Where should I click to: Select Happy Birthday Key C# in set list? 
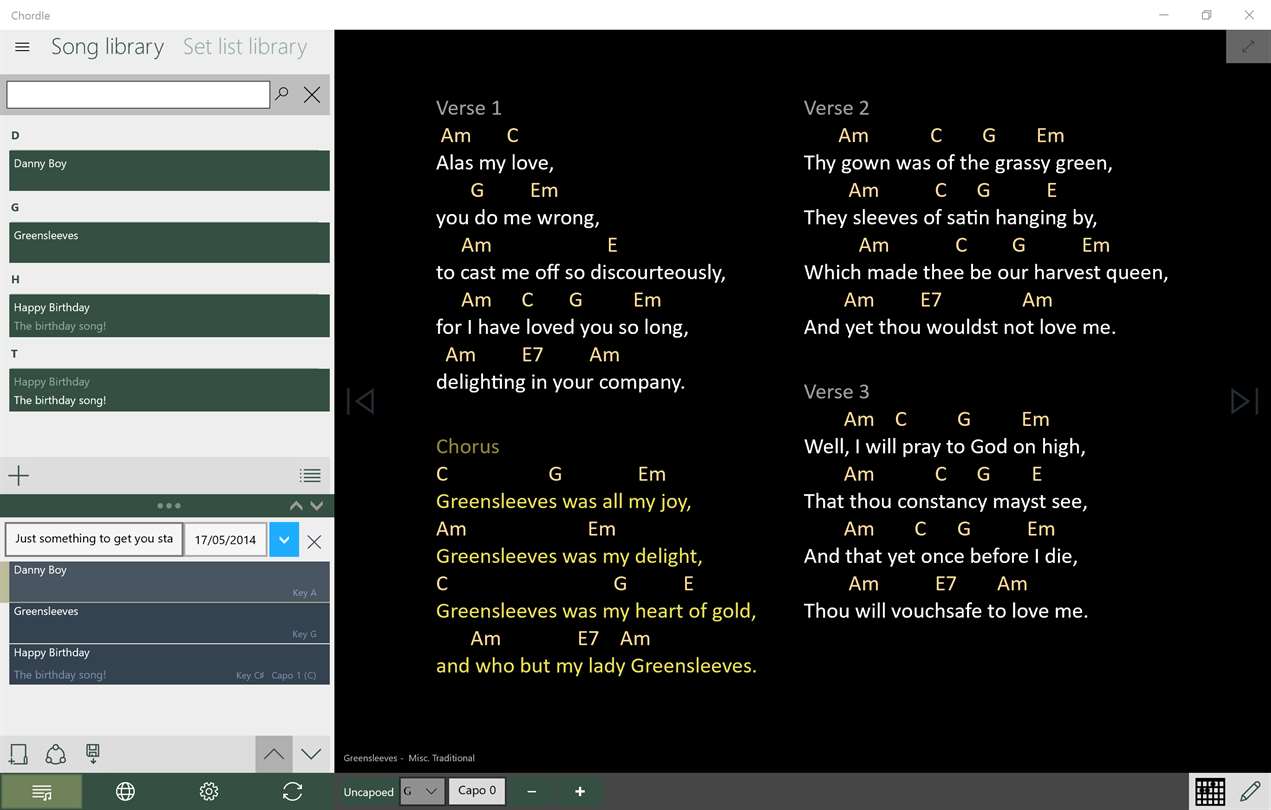click(x=169, y=664)
